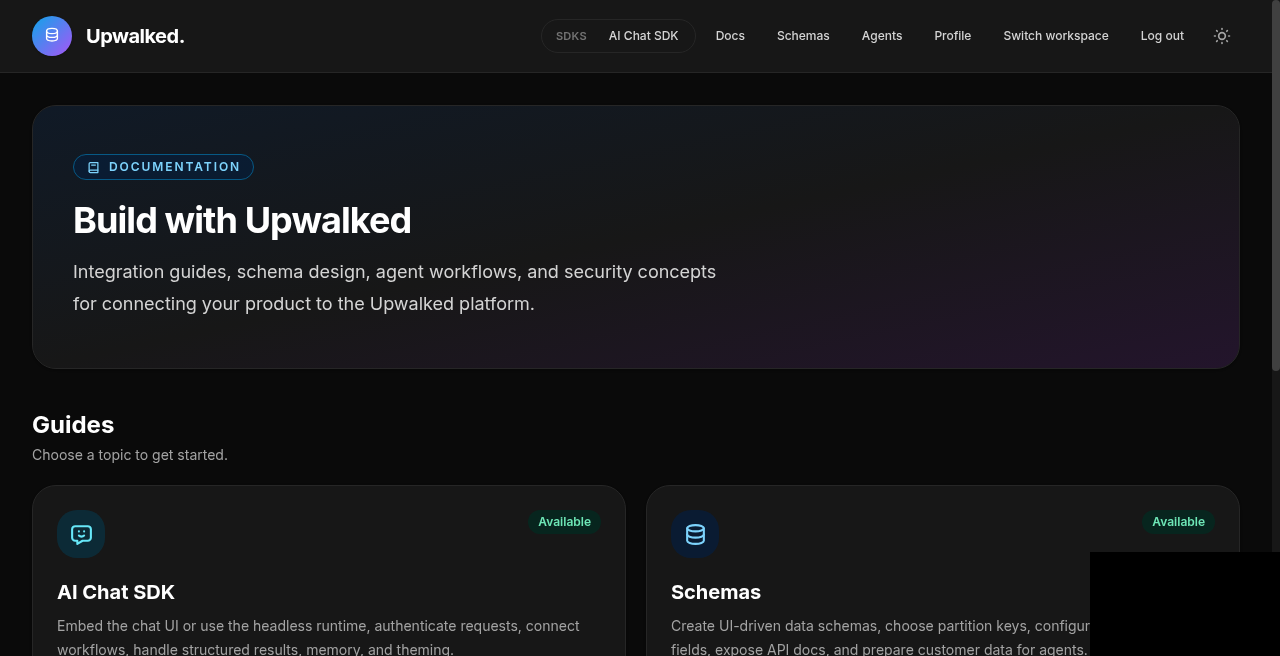Click the page vertical scrollbar thumb
1280x656 pixels.
click(x=1275, y=185)
